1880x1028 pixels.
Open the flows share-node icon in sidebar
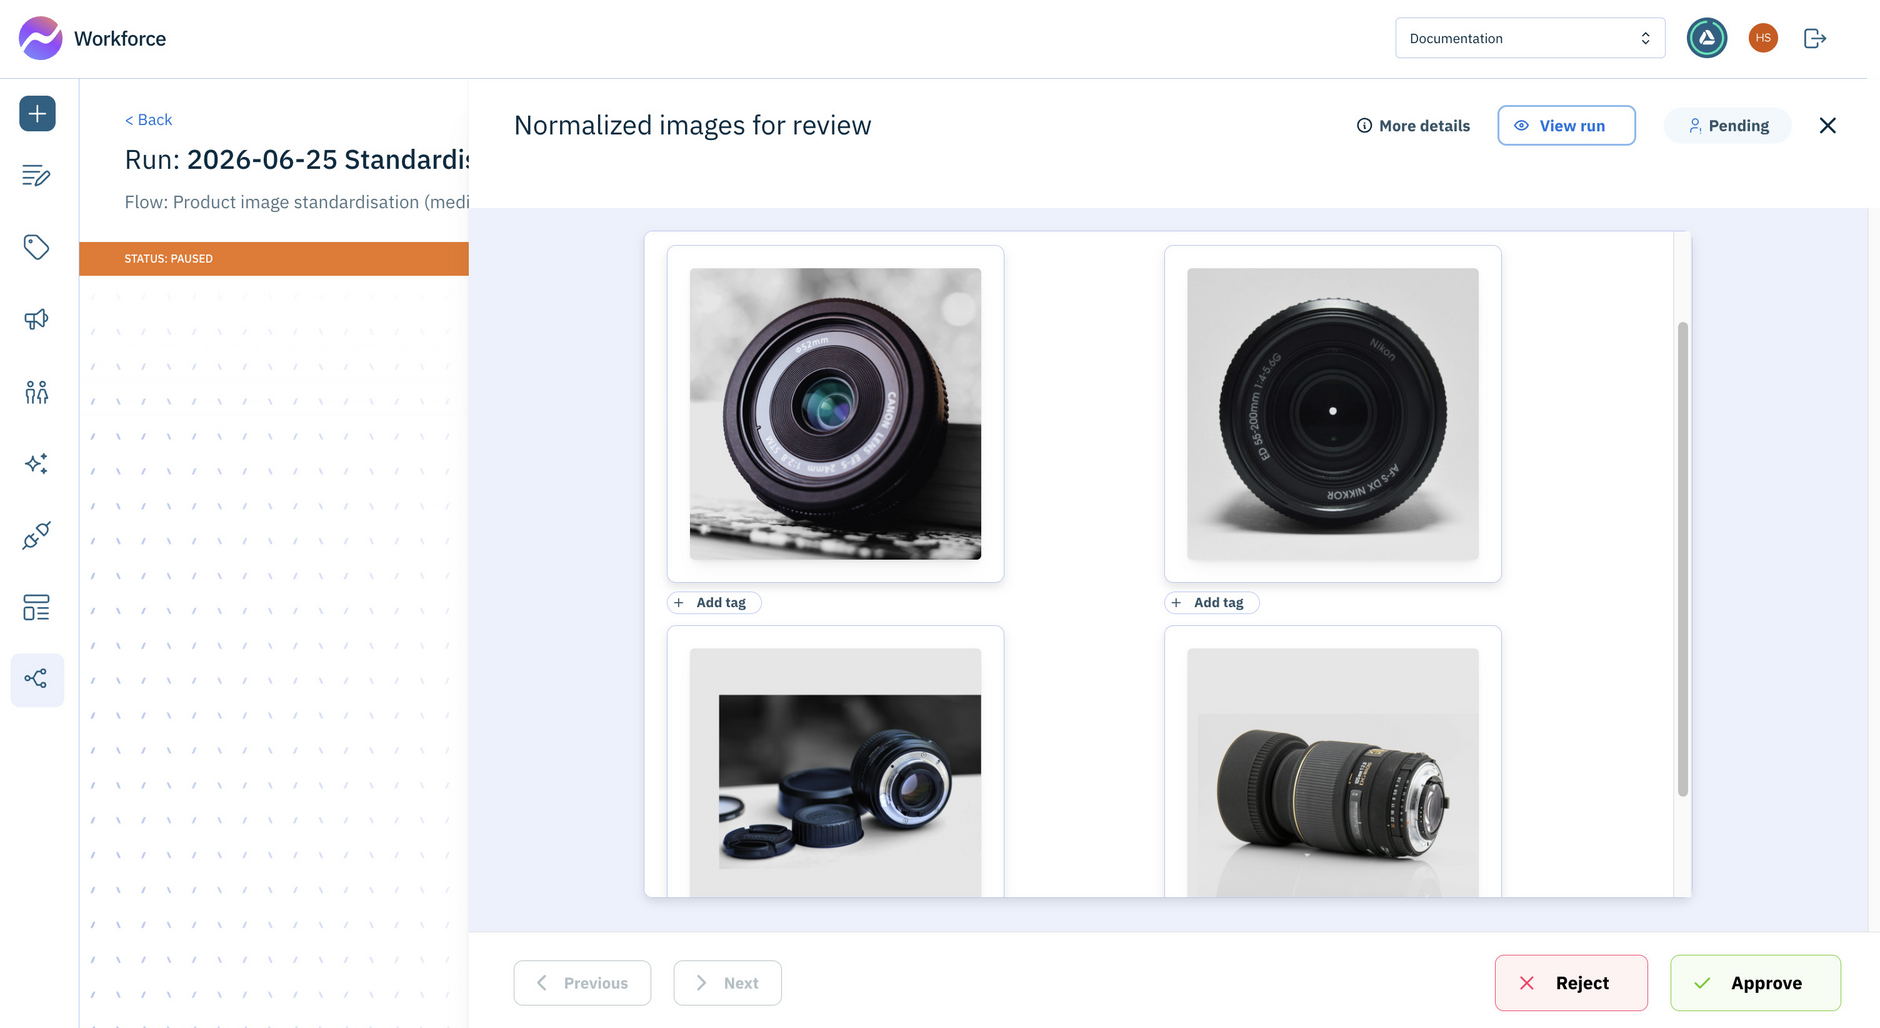tap(37, 680)
